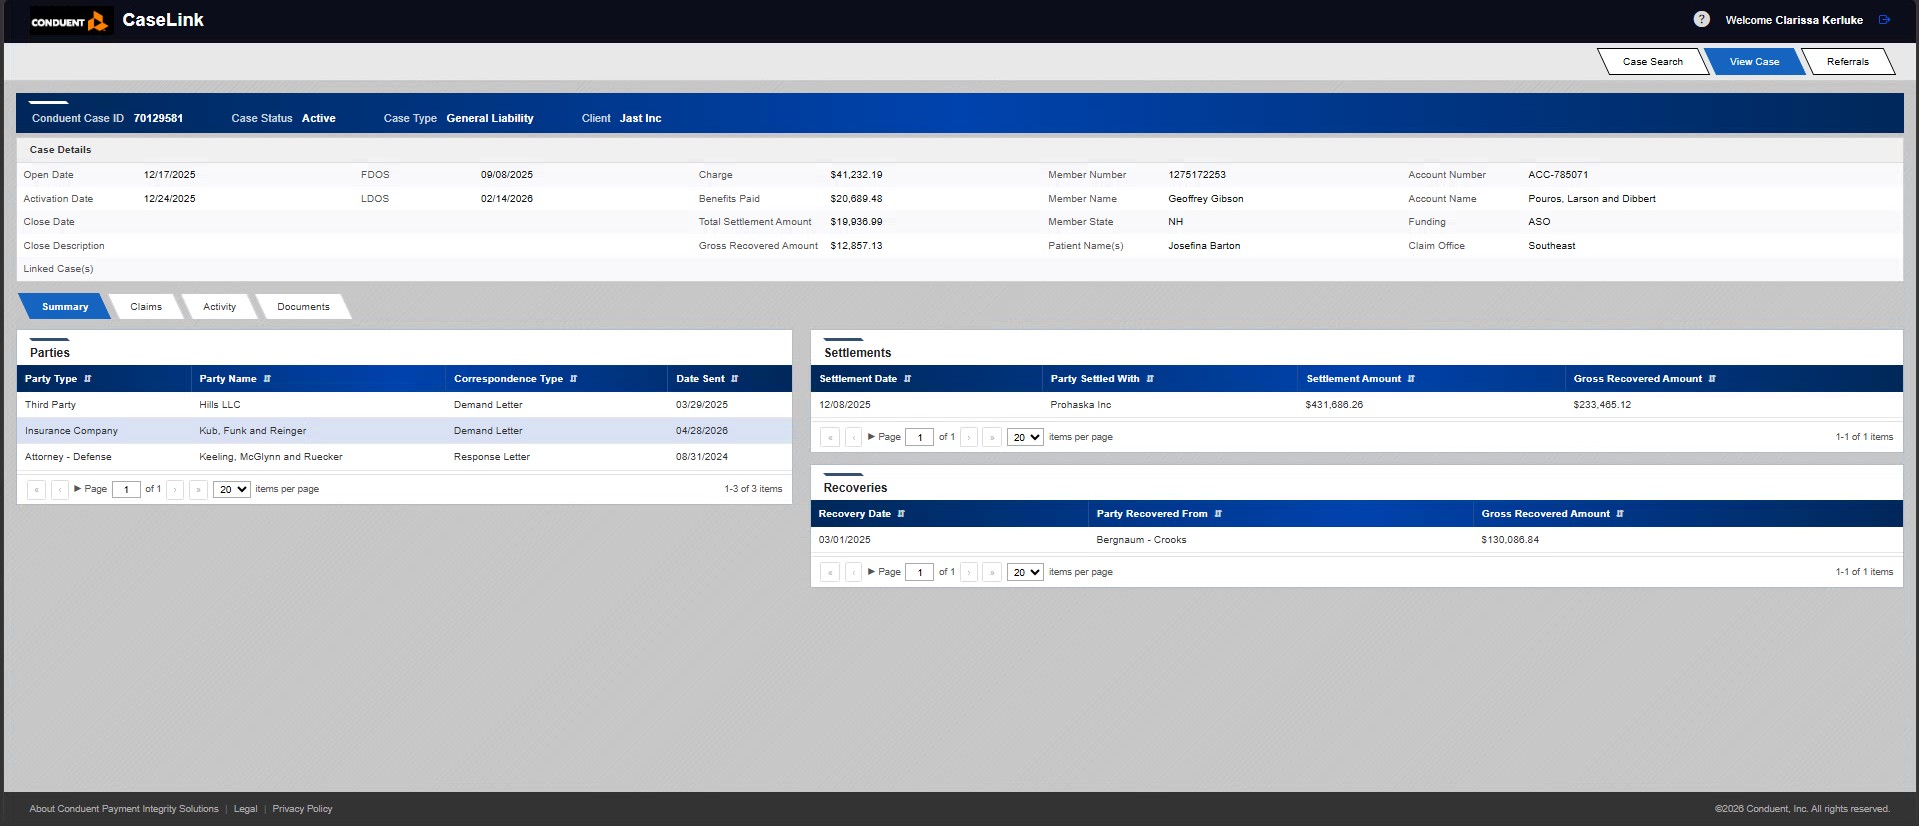Select the Prohaska Inc settlement row
Viewport: 1919px width, 826px height.
point(1356,405)
